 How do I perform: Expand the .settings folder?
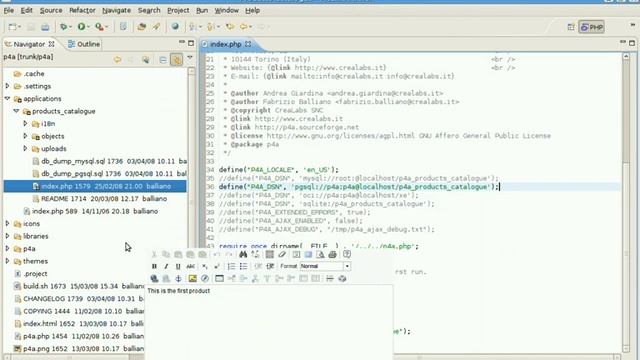pyautogui.click(x=7, y=86)
